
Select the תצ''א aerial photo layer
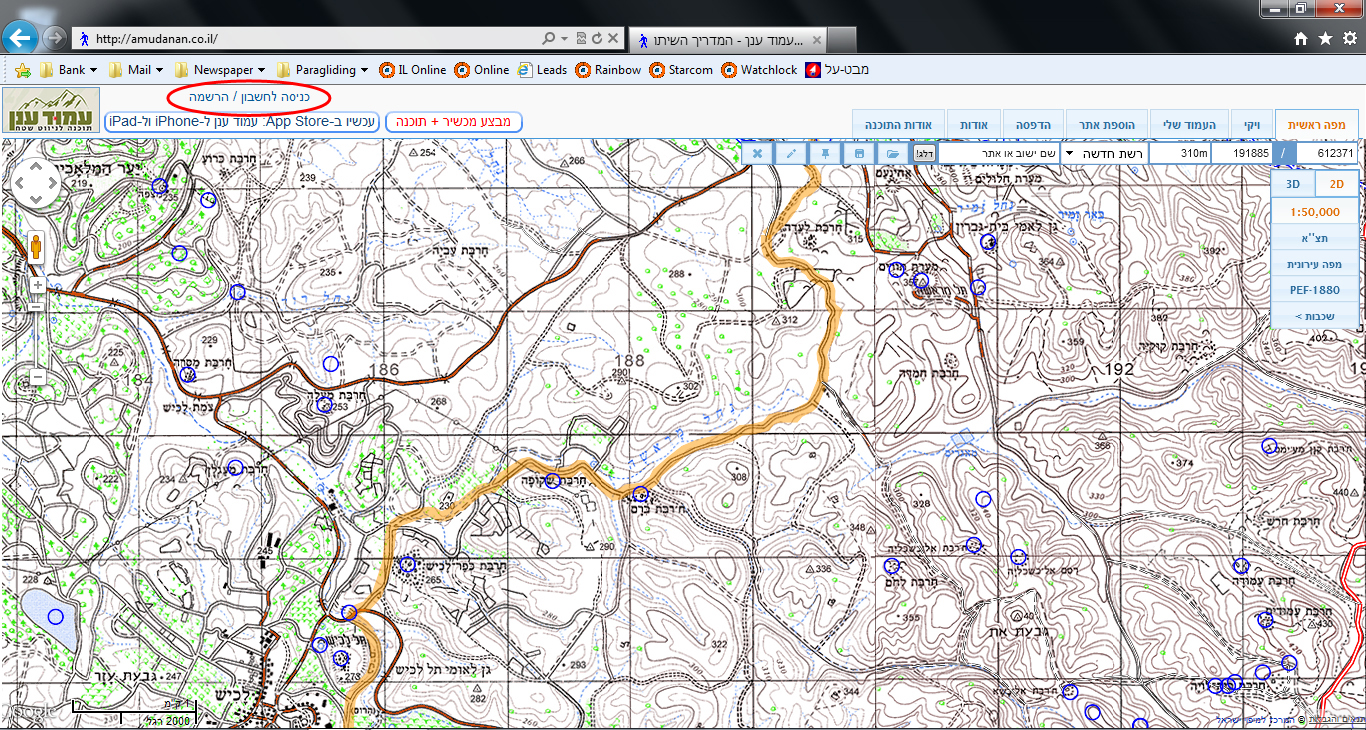pyautogui.click(x=1314, y=238)
